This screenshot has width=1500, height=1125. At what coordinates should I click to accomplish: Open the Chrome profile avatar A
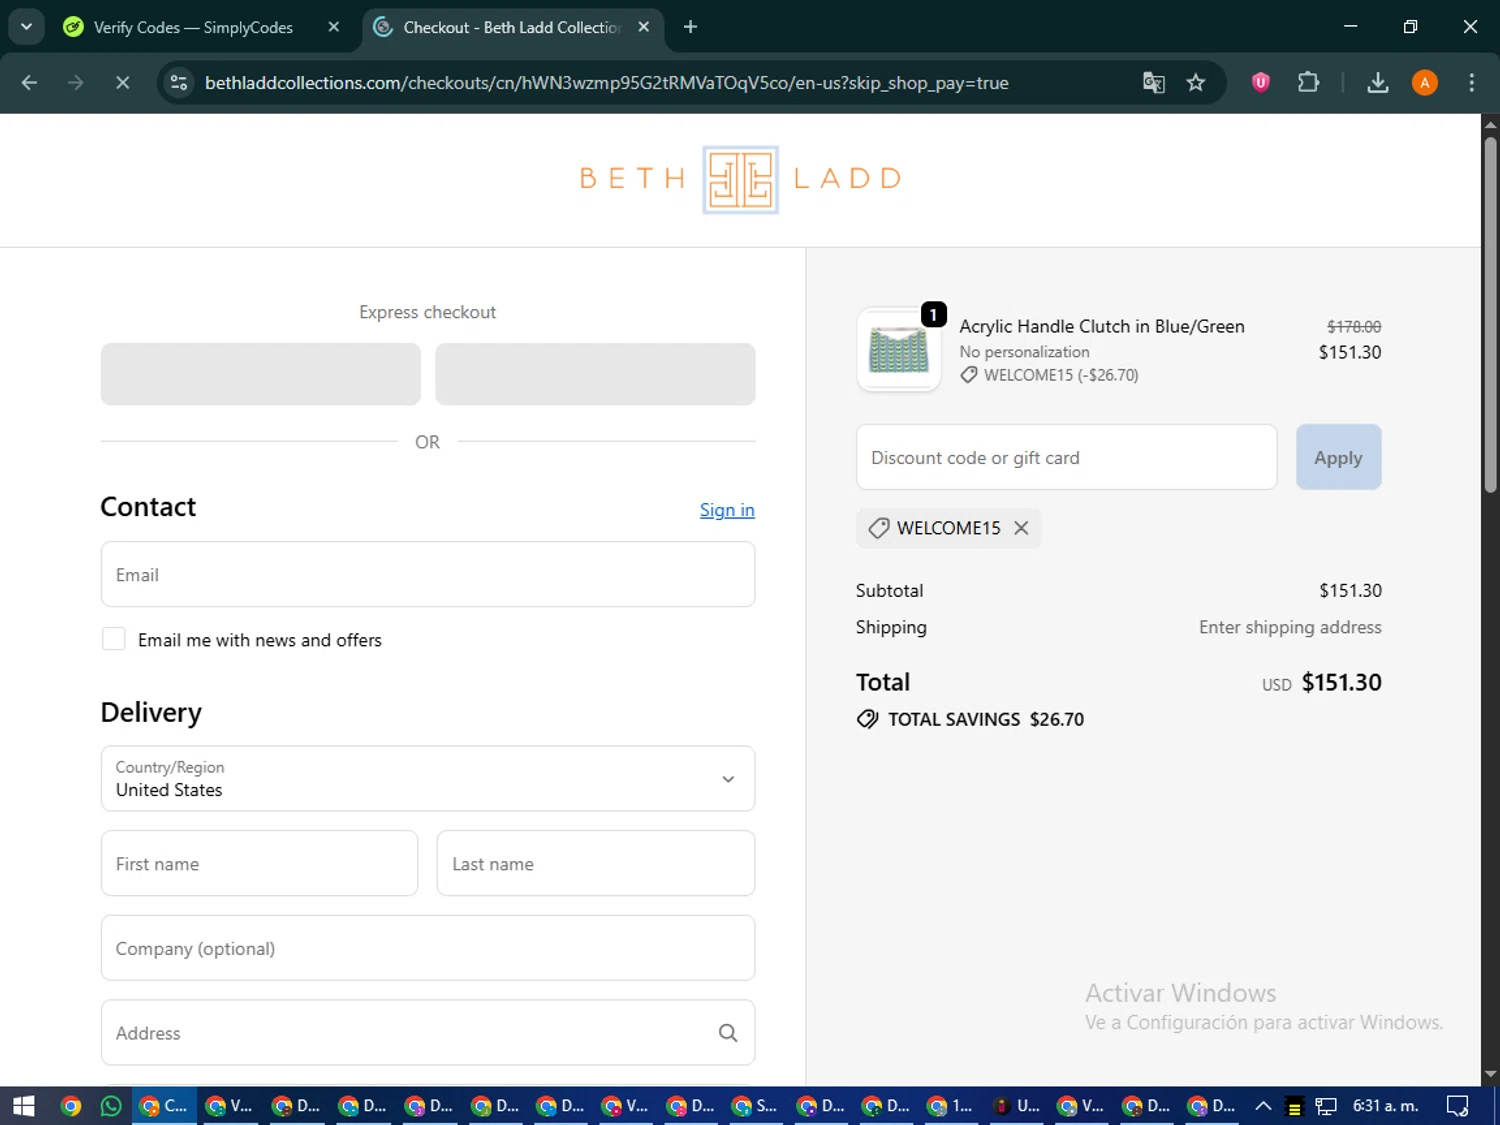(x=1425, y=83)
